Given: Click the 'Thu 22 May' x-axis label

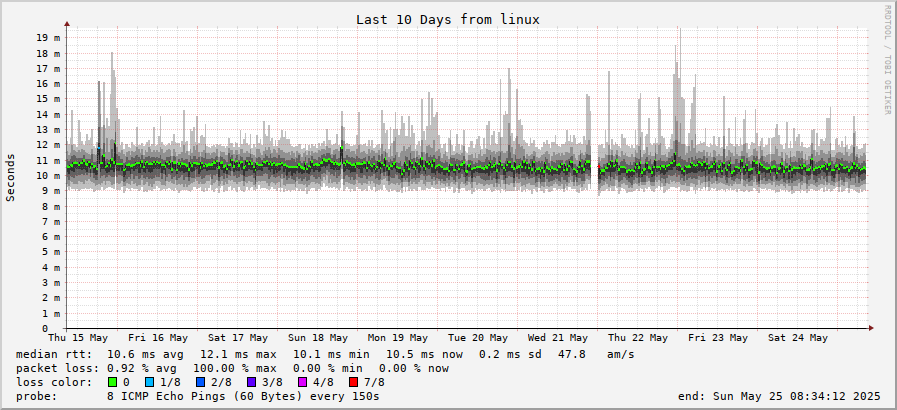Looking at the screenshot, I should coord(638,338).
